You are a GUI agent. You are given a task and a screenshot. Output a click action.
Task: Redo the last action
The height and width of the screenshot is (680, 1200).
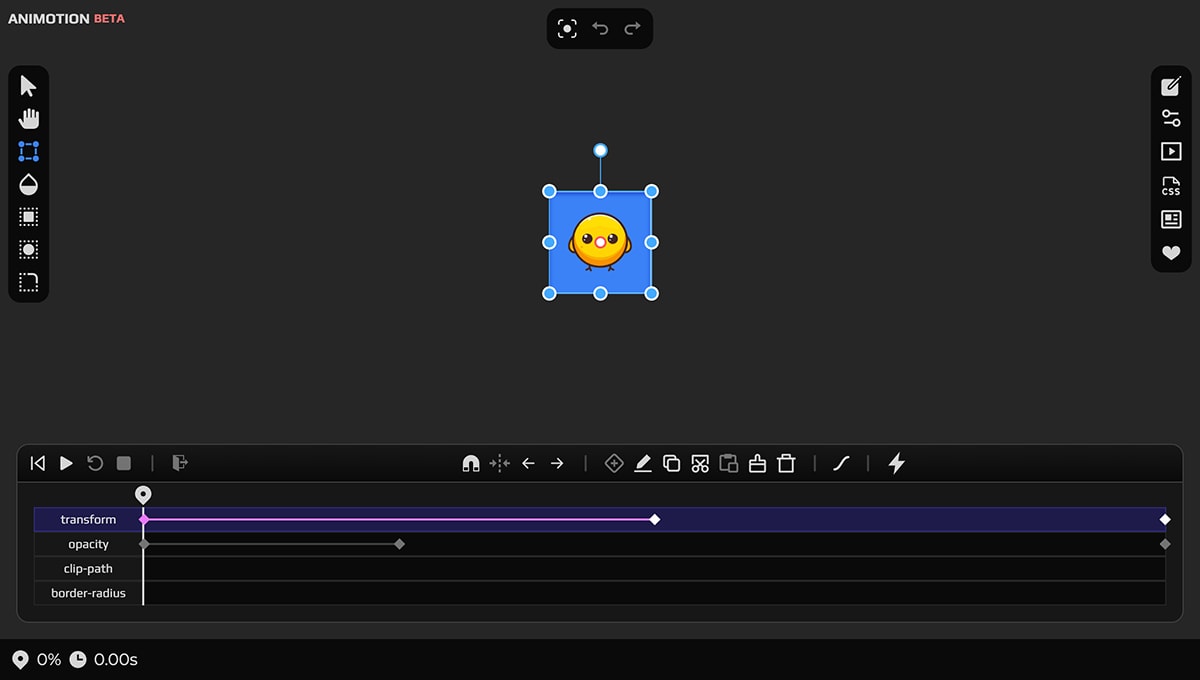click(632, 28)
